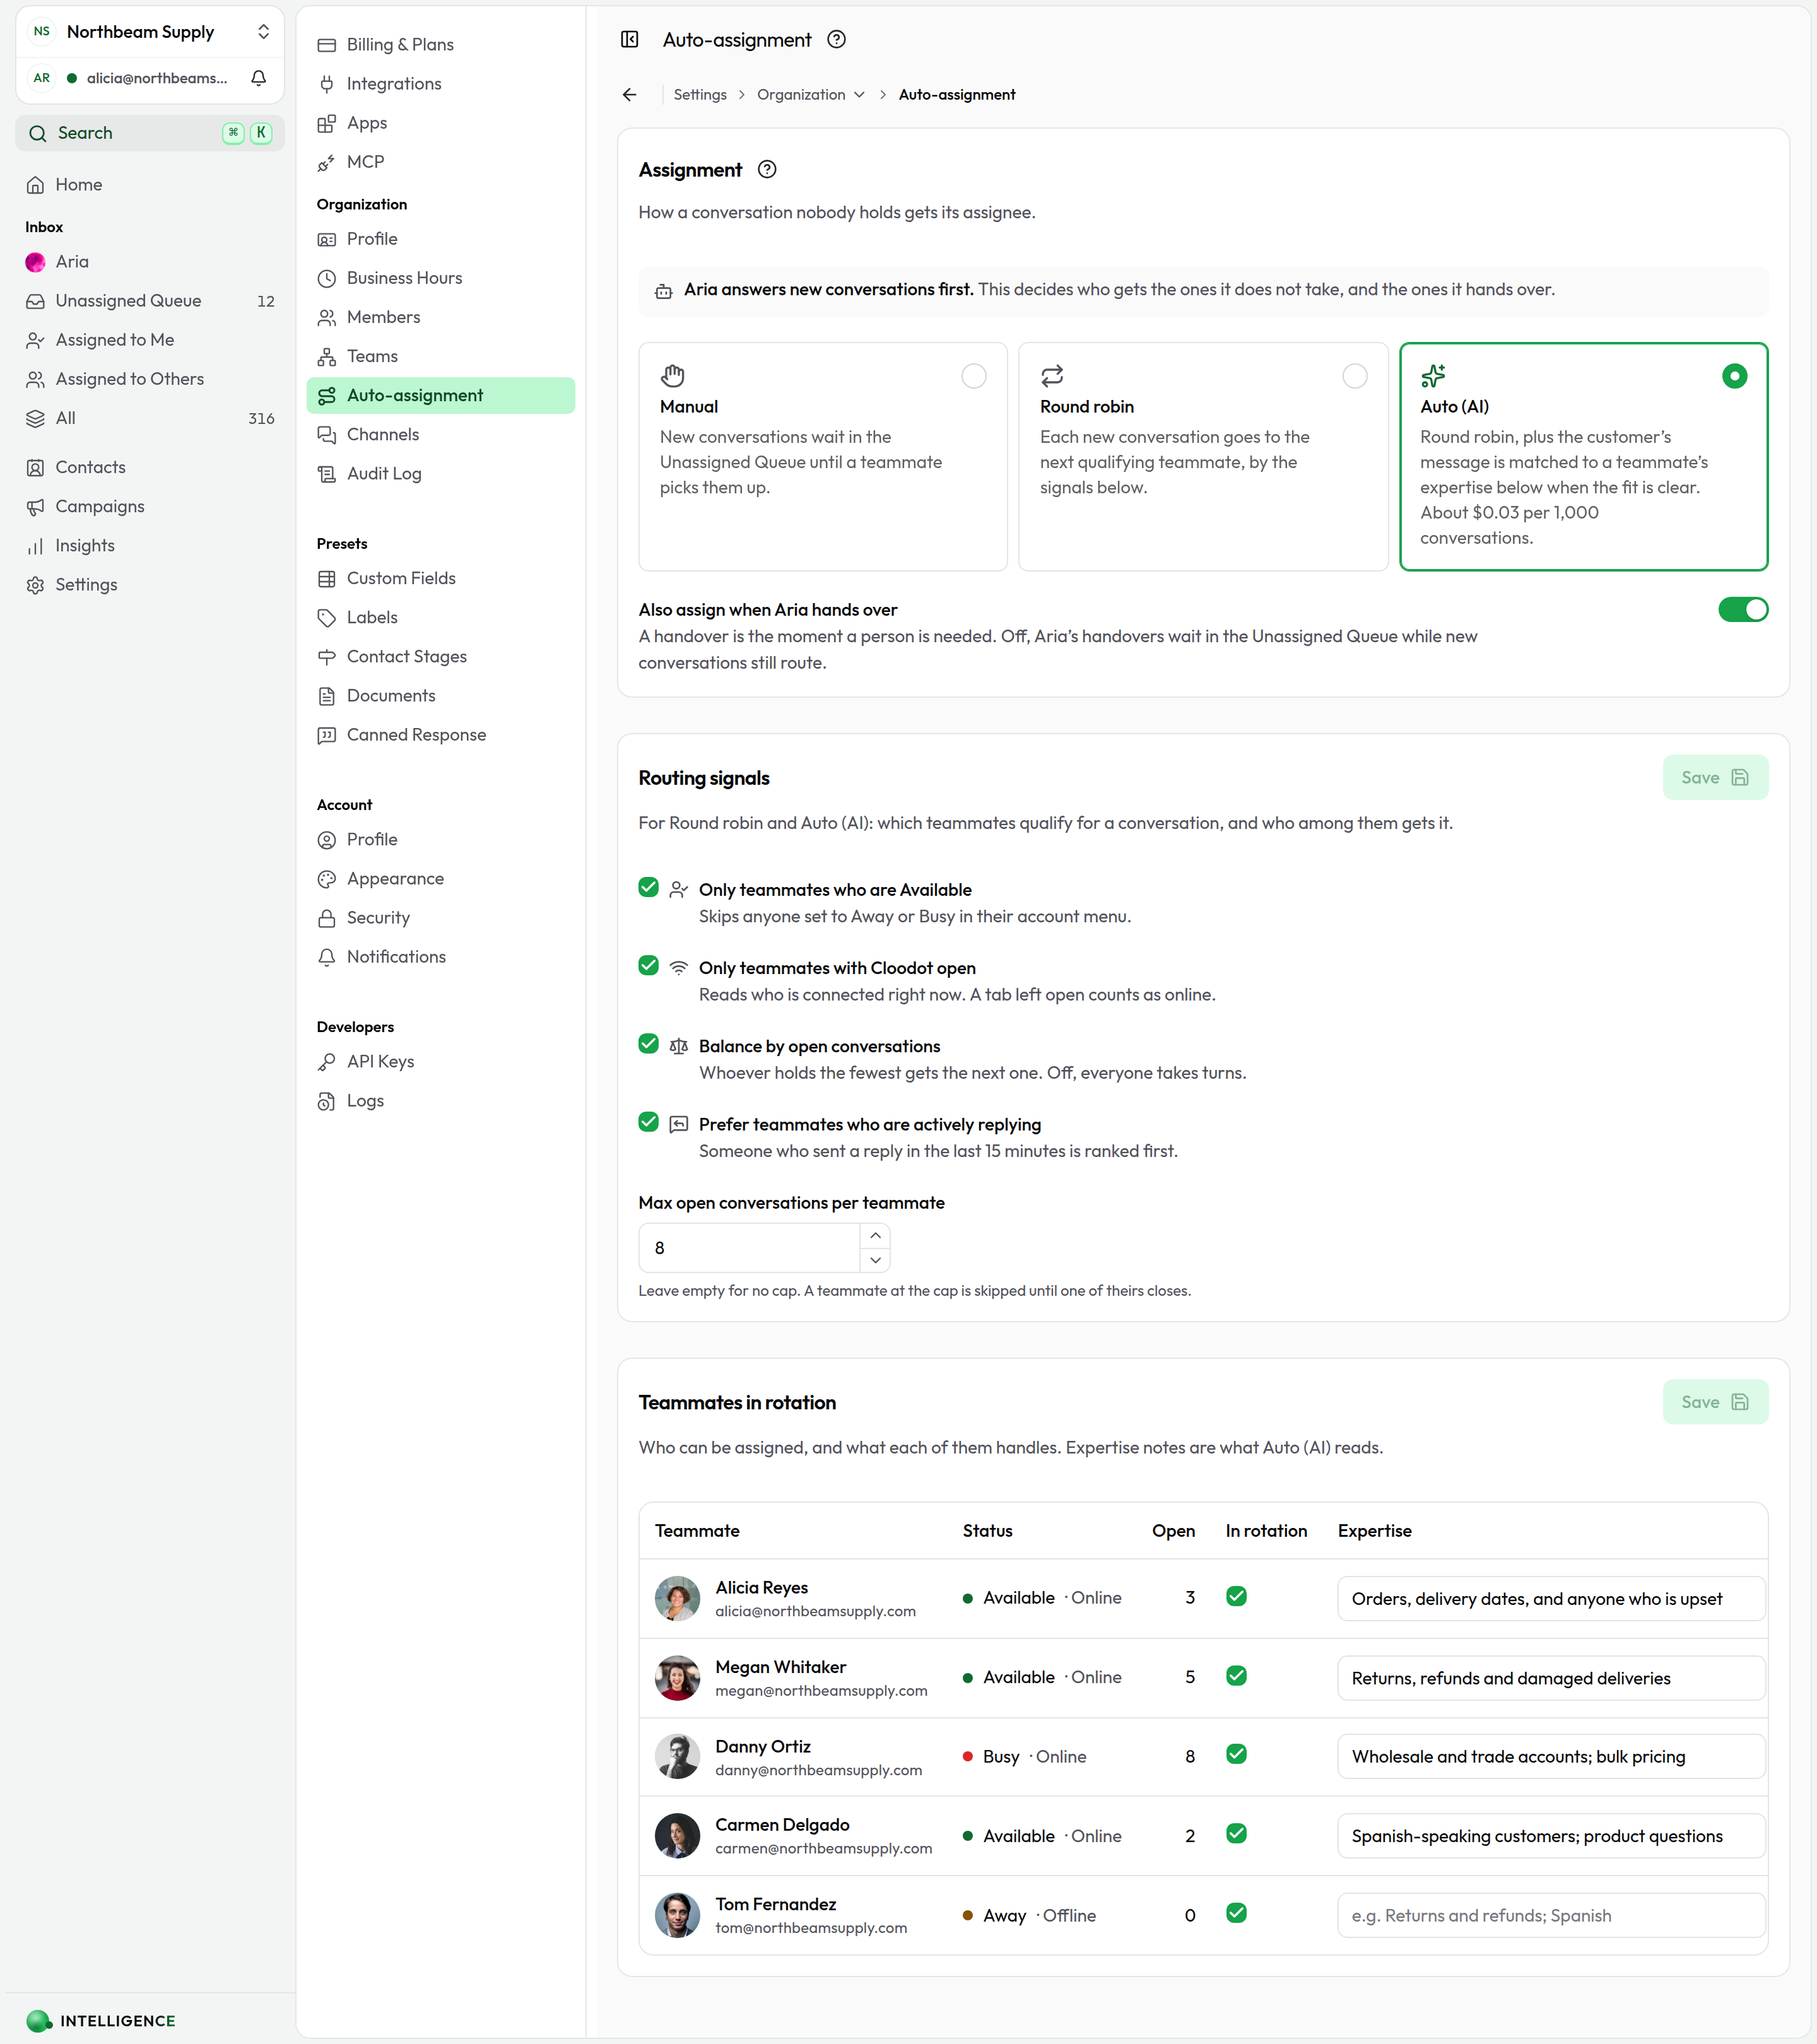Screen dimensions: 1817x2044
Task: Open the Unassigned Queue inbox
Action: (x=150, y=300)
